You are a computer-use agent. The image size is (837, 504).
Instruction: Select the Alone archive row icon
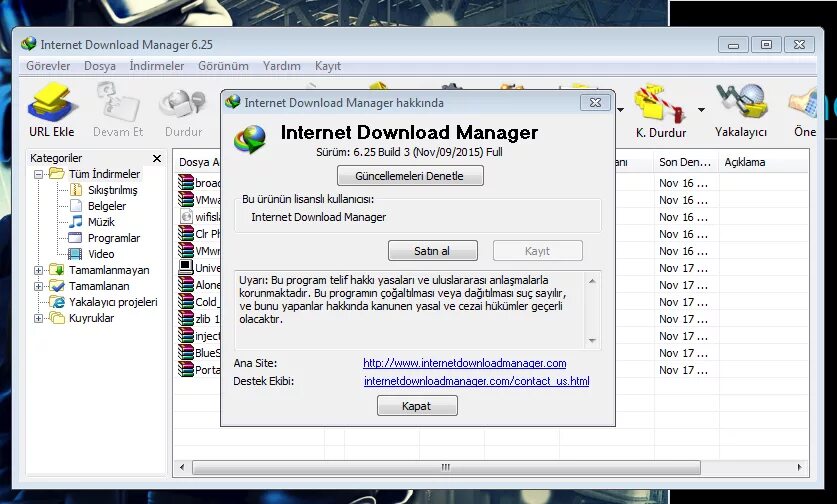tap(186, 285)
